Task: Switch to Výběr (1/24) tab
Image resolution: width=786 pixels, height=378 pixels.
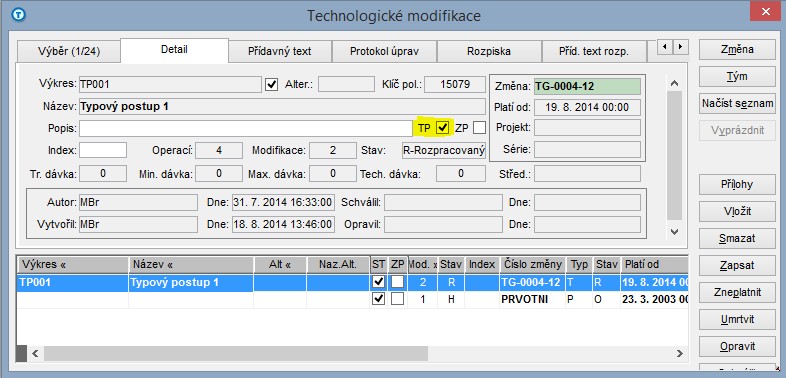Action: pyautogui.click(x=69, y=51)
